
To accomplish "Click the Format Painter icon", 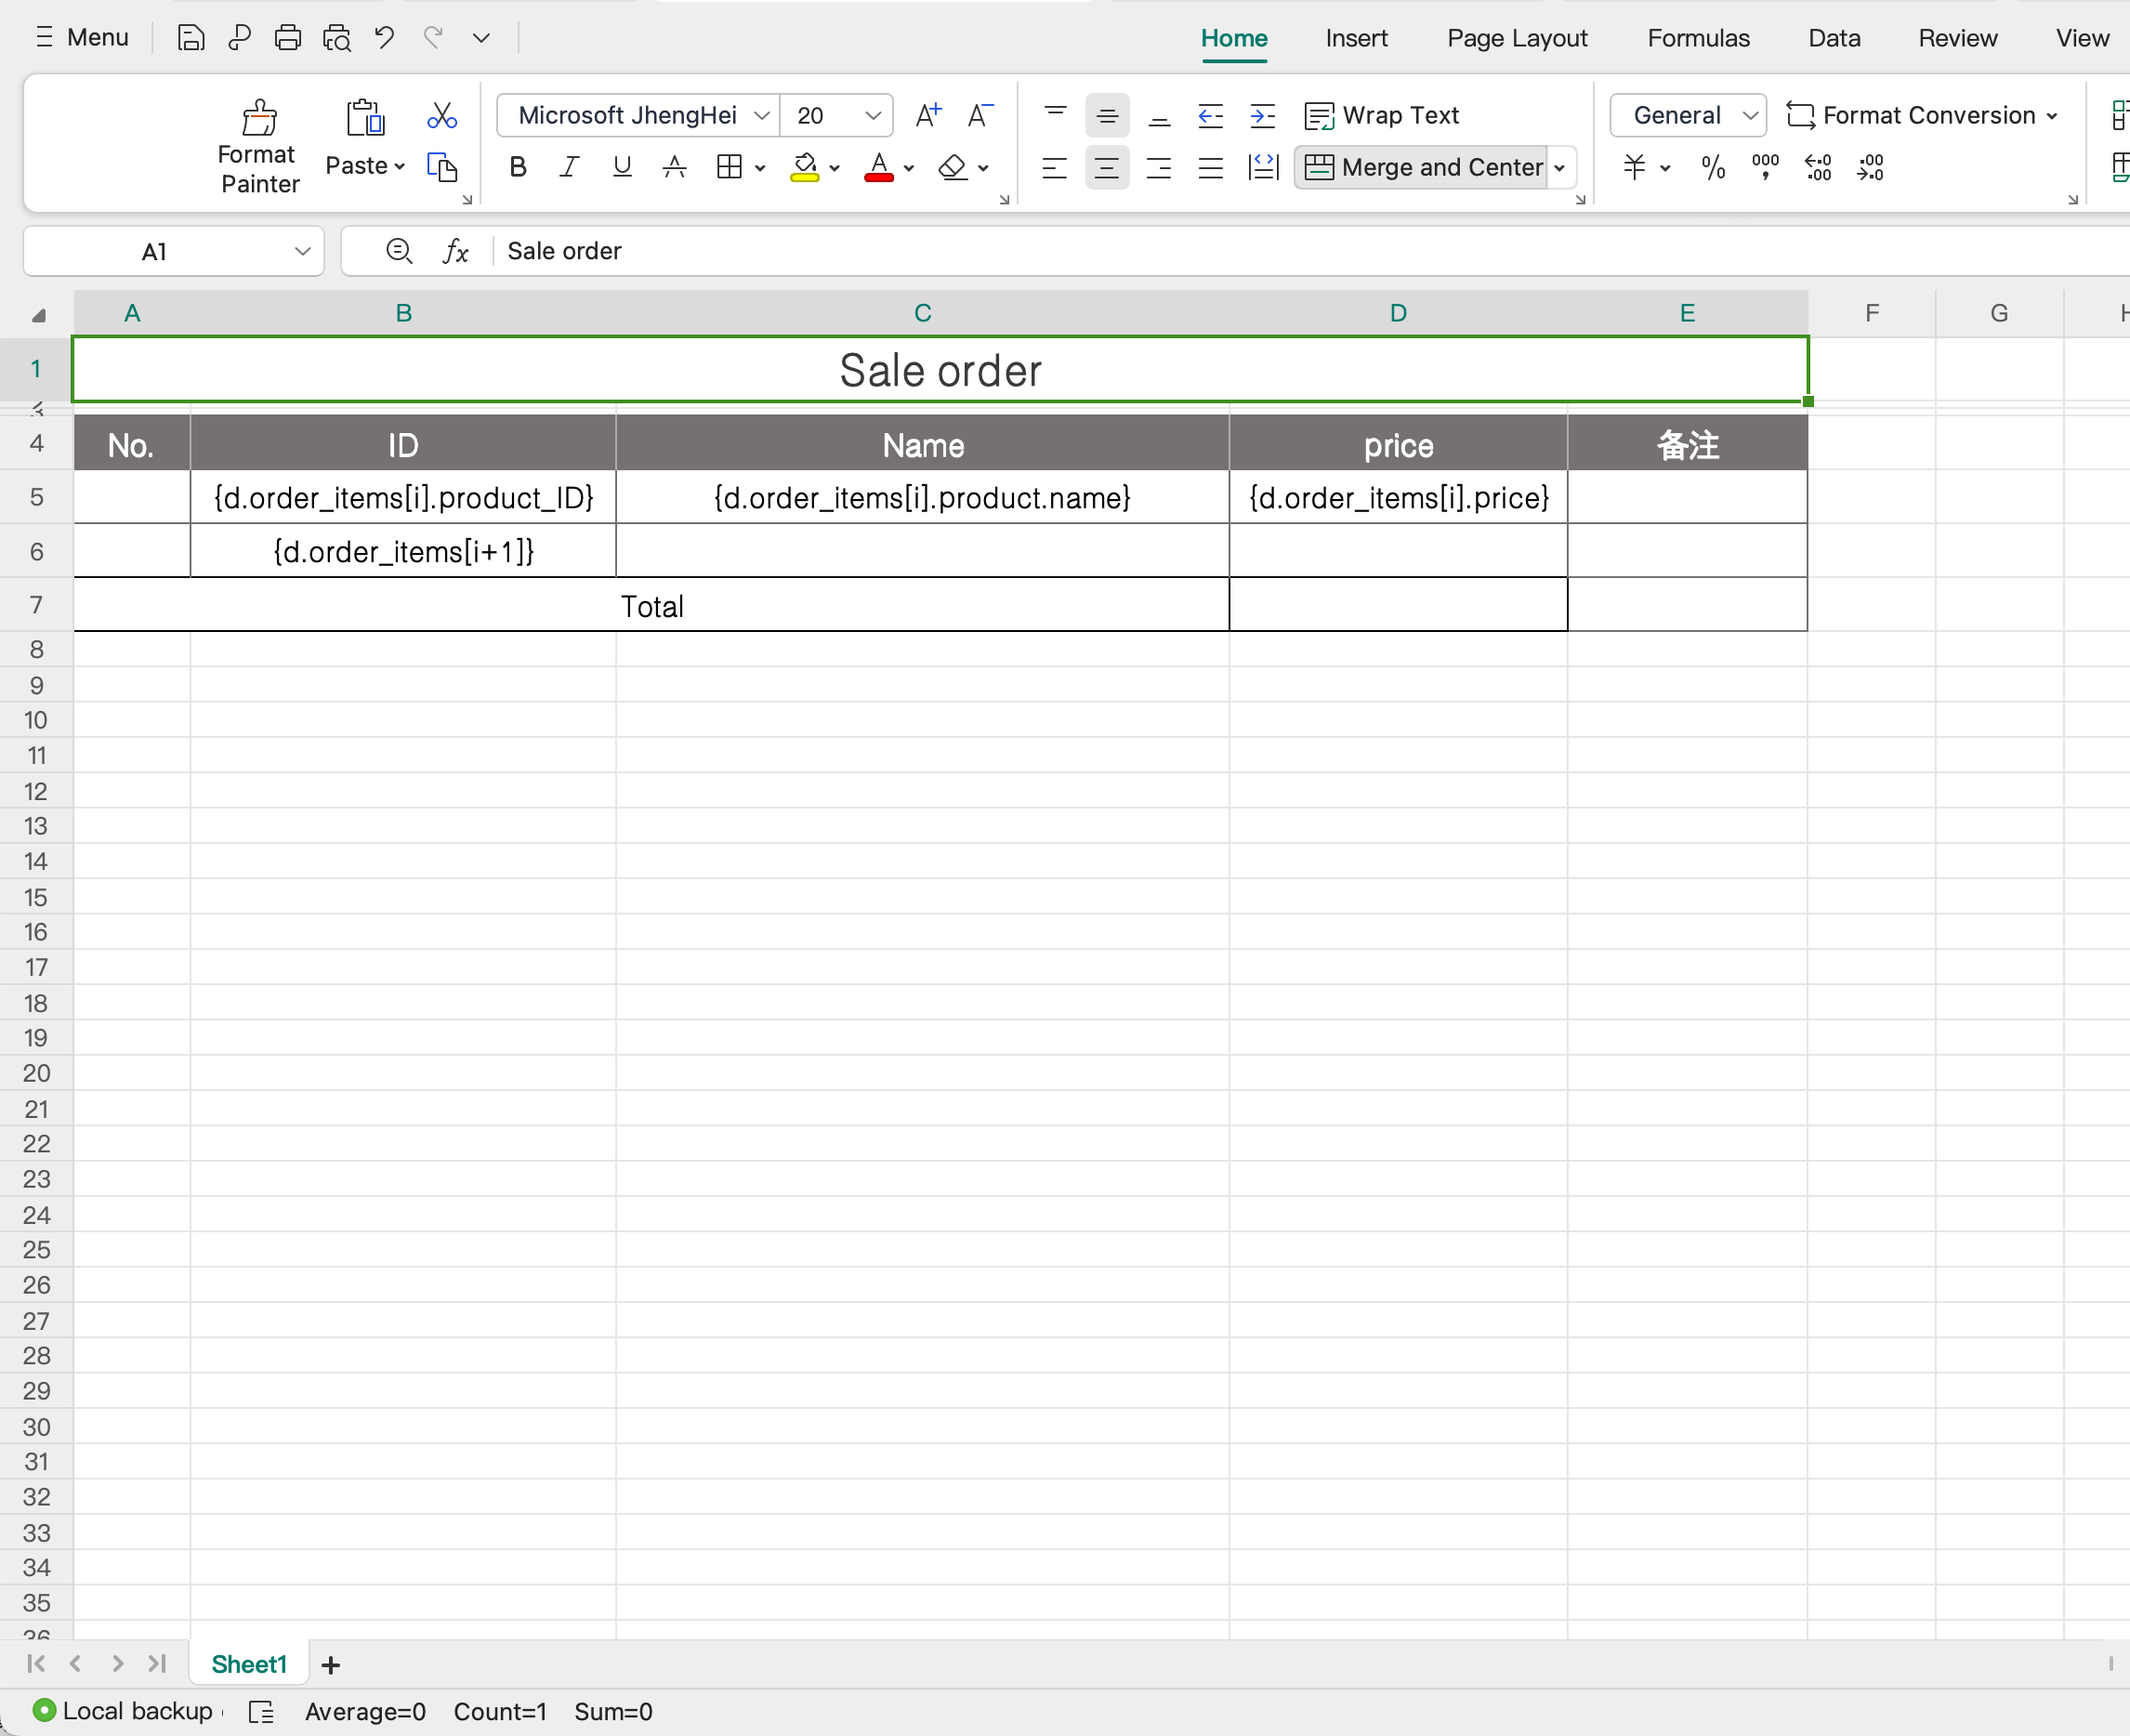I will pos(259,119).
